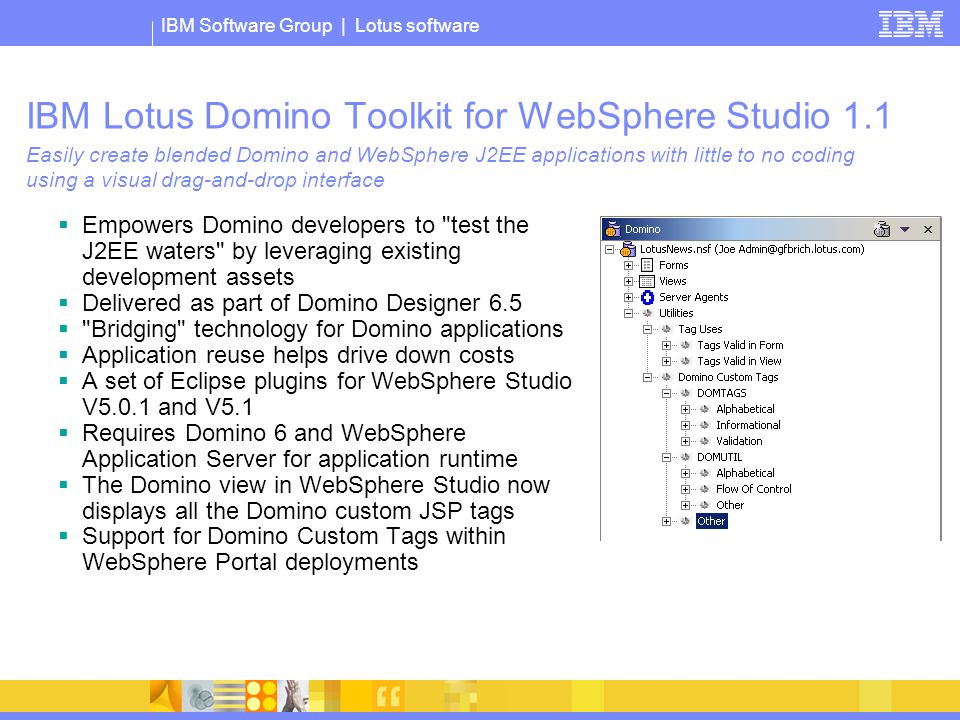Collapse the DOMUTIL node
The width and height of the screenshot is (960, 720).
click(x=666, y=457)
